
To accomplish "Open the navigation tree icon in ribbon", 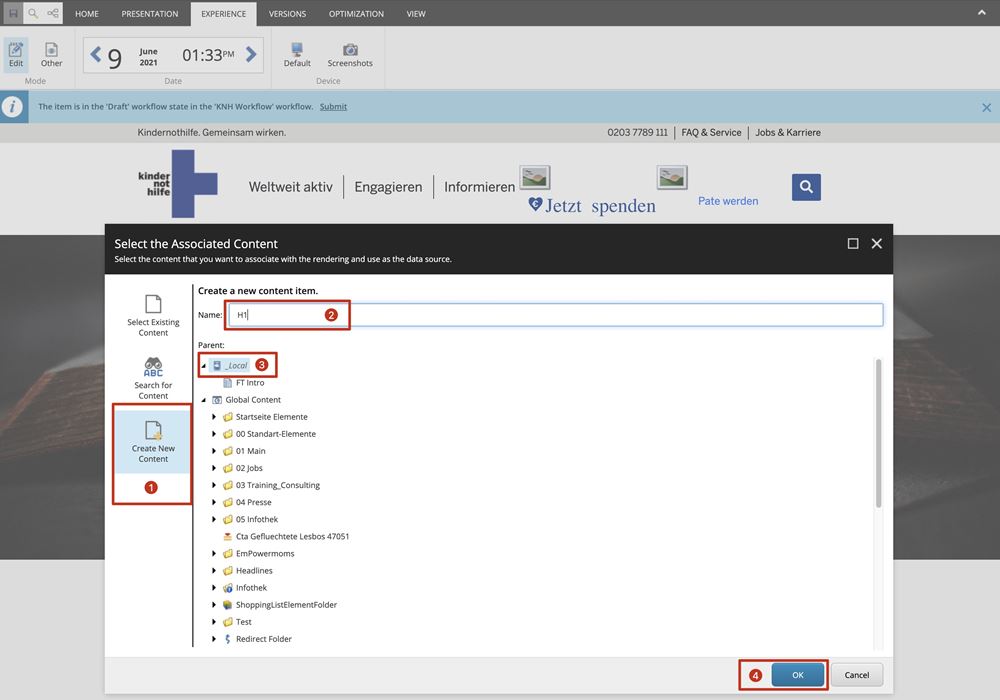I will [x=53, y=14].
